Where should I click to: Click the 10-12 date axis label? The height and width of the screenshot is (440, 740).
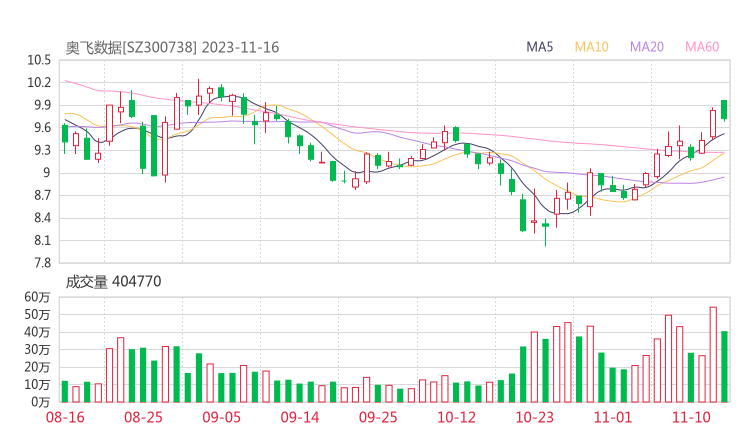point(456,417)
